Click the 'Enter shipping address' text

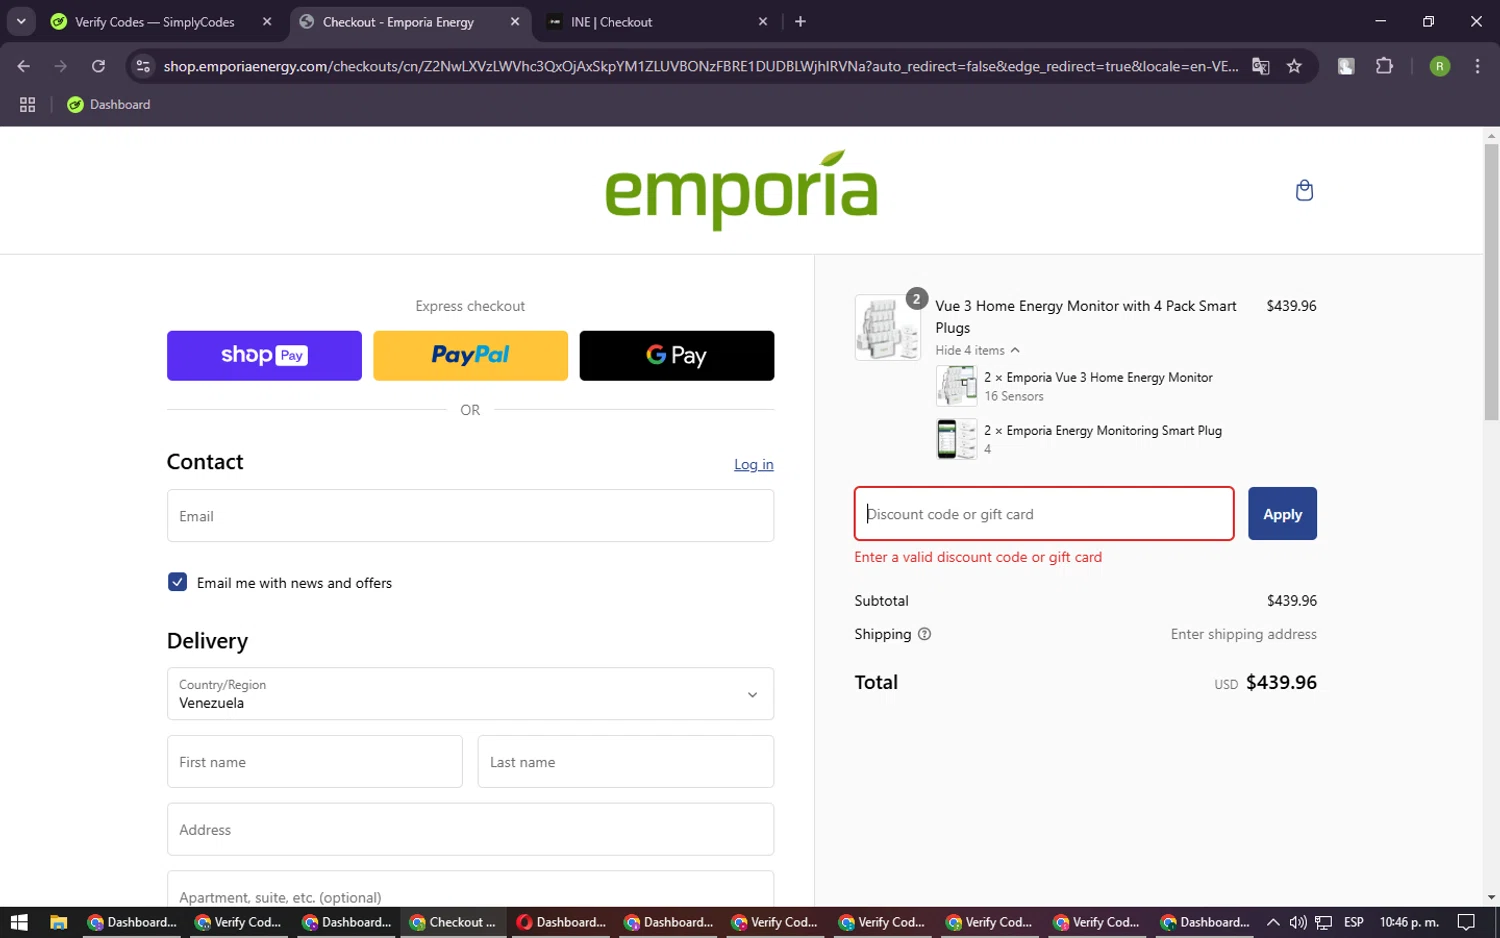1244,634
